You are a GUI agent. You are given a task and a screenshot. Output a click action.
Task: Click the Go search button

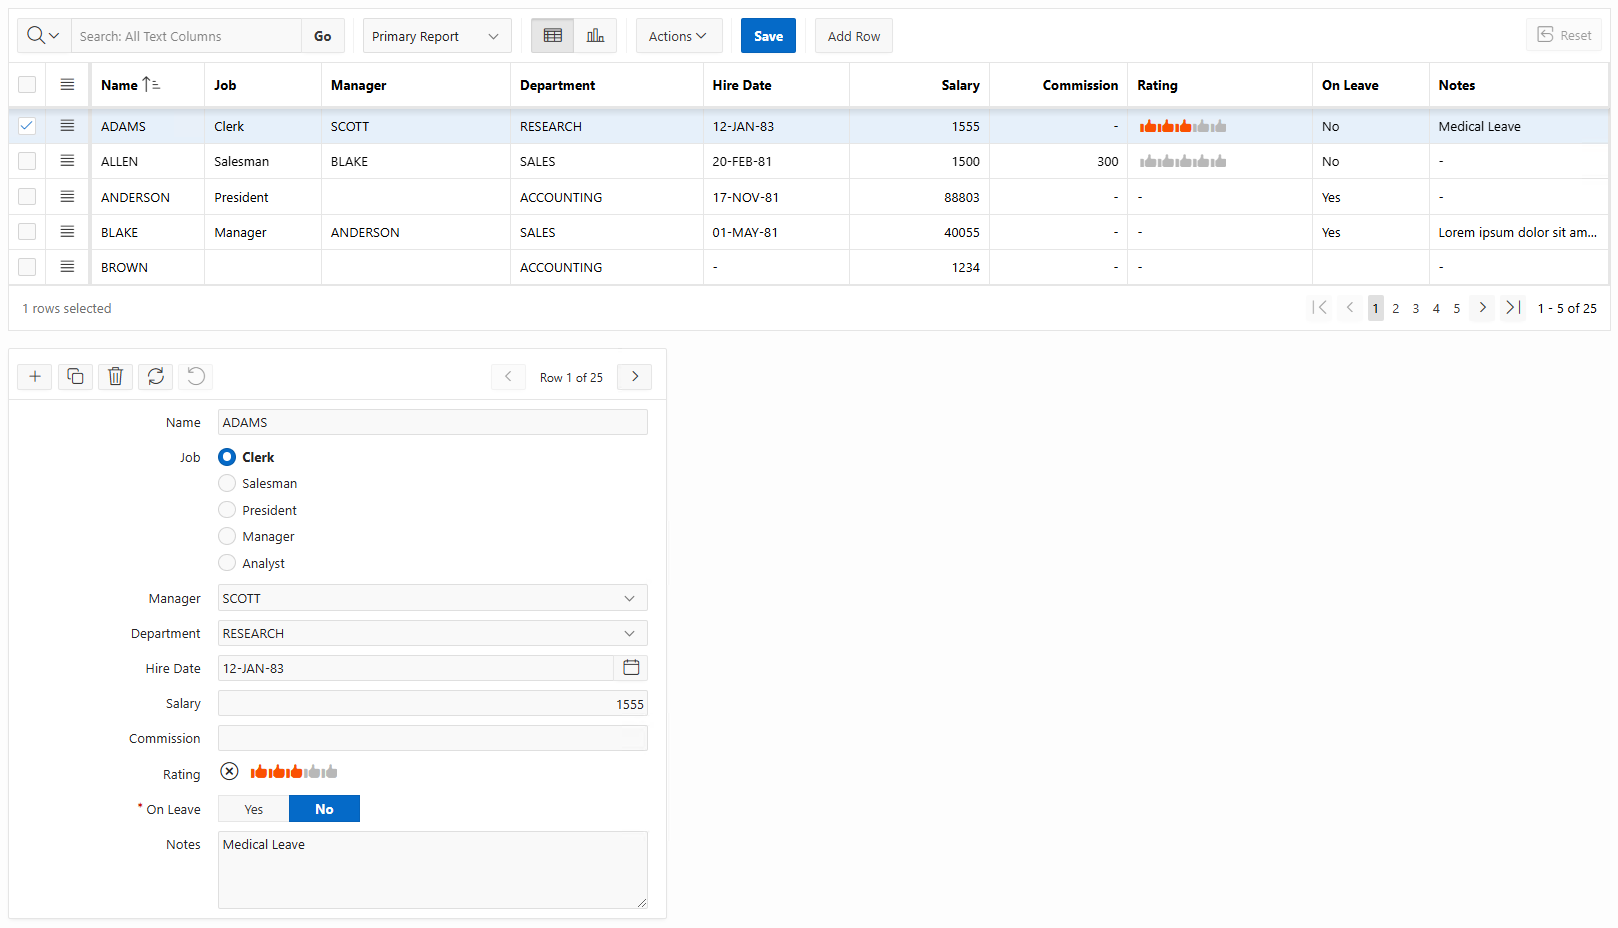323,36
